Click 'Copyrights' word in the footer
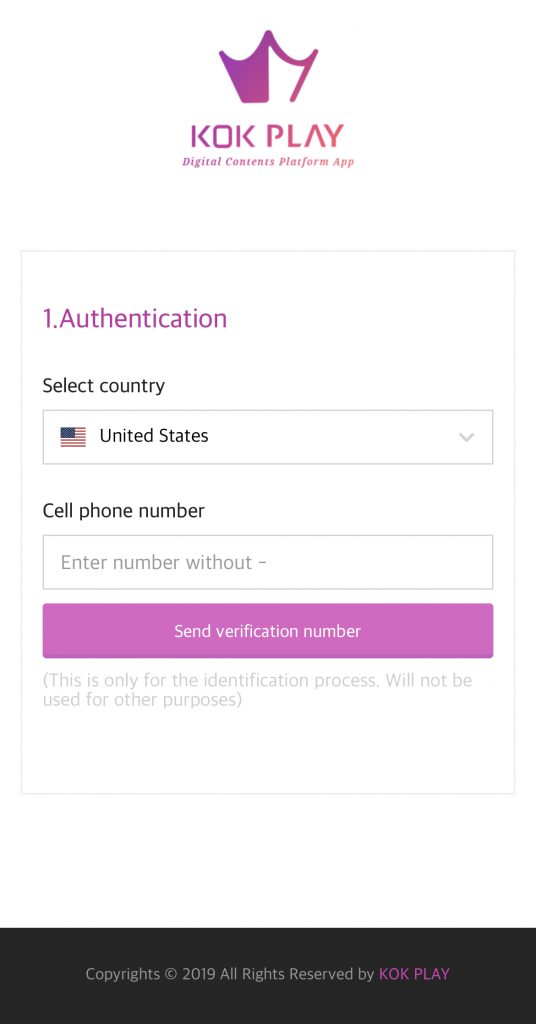 (123, 974)
